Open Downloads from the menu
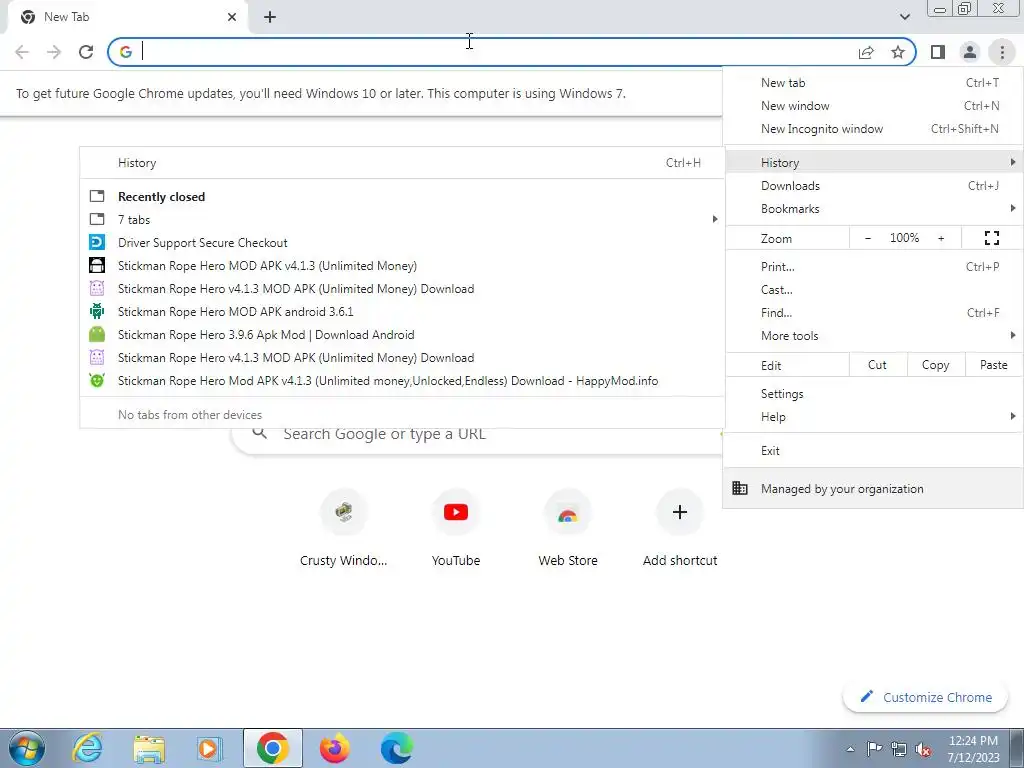1024x768 pixels. (x=873, y=185)
